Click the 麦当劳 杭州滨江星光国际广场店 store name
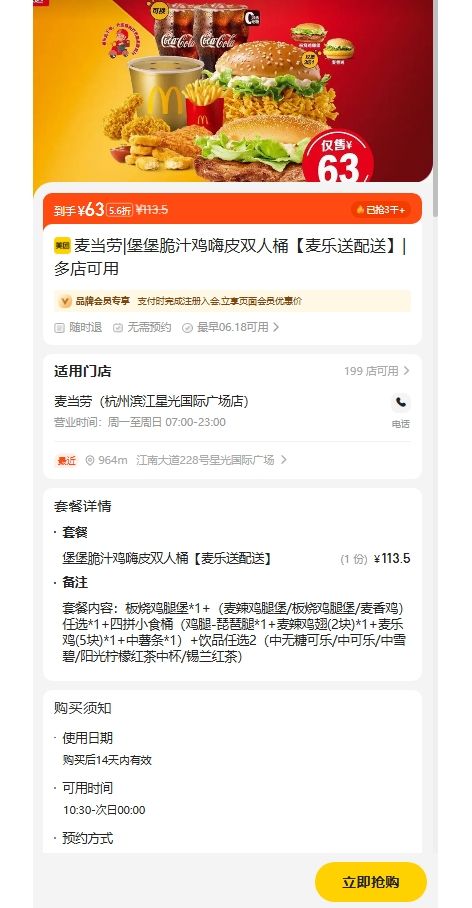 pos(151,401)
